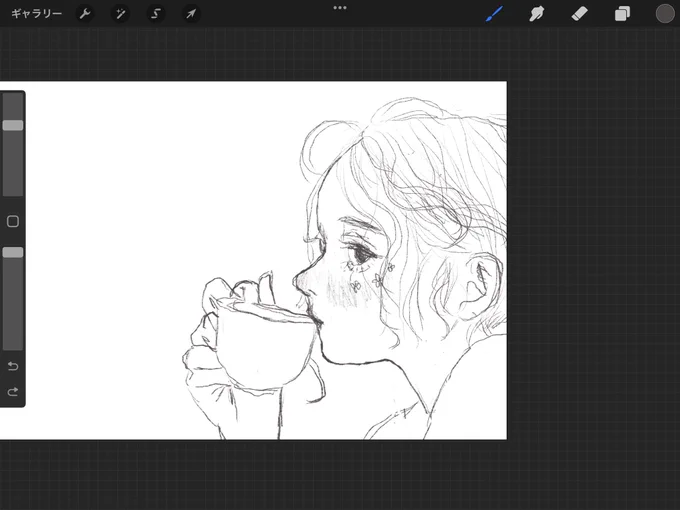Open the active color picker circle
680x510 pixels.
pos(664,13)
